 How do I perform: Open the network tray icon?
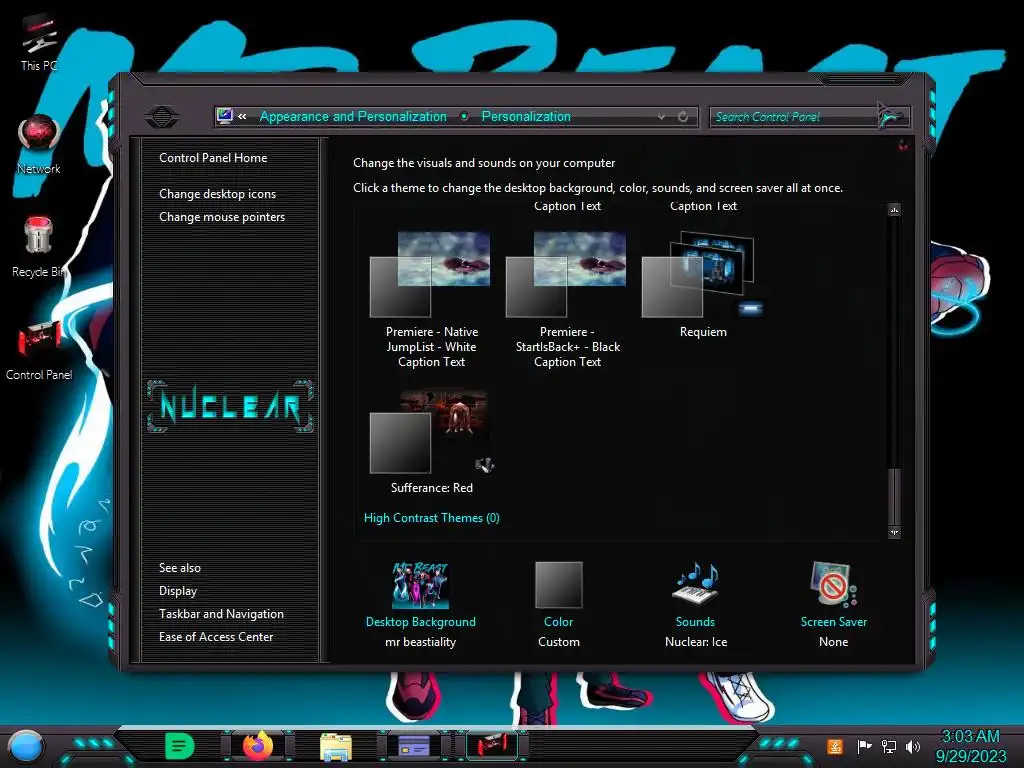[889, 746]
